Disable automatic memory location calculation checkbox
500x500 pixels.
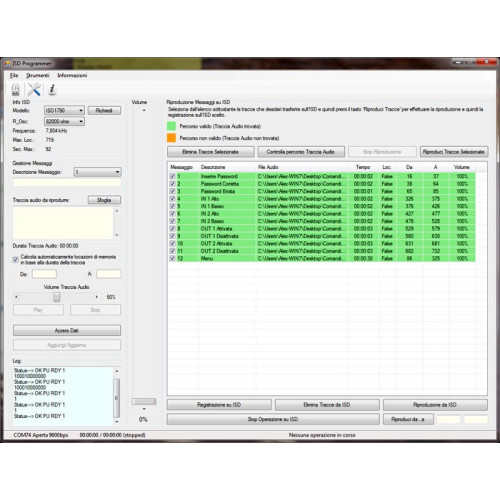15,260
